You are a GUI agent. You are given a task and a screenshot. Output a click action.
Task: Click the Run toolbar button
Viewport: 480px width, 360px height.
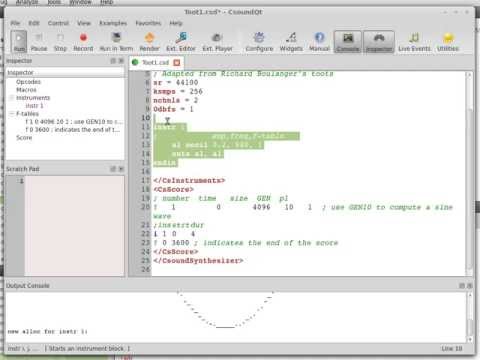(x=19, y=41)
